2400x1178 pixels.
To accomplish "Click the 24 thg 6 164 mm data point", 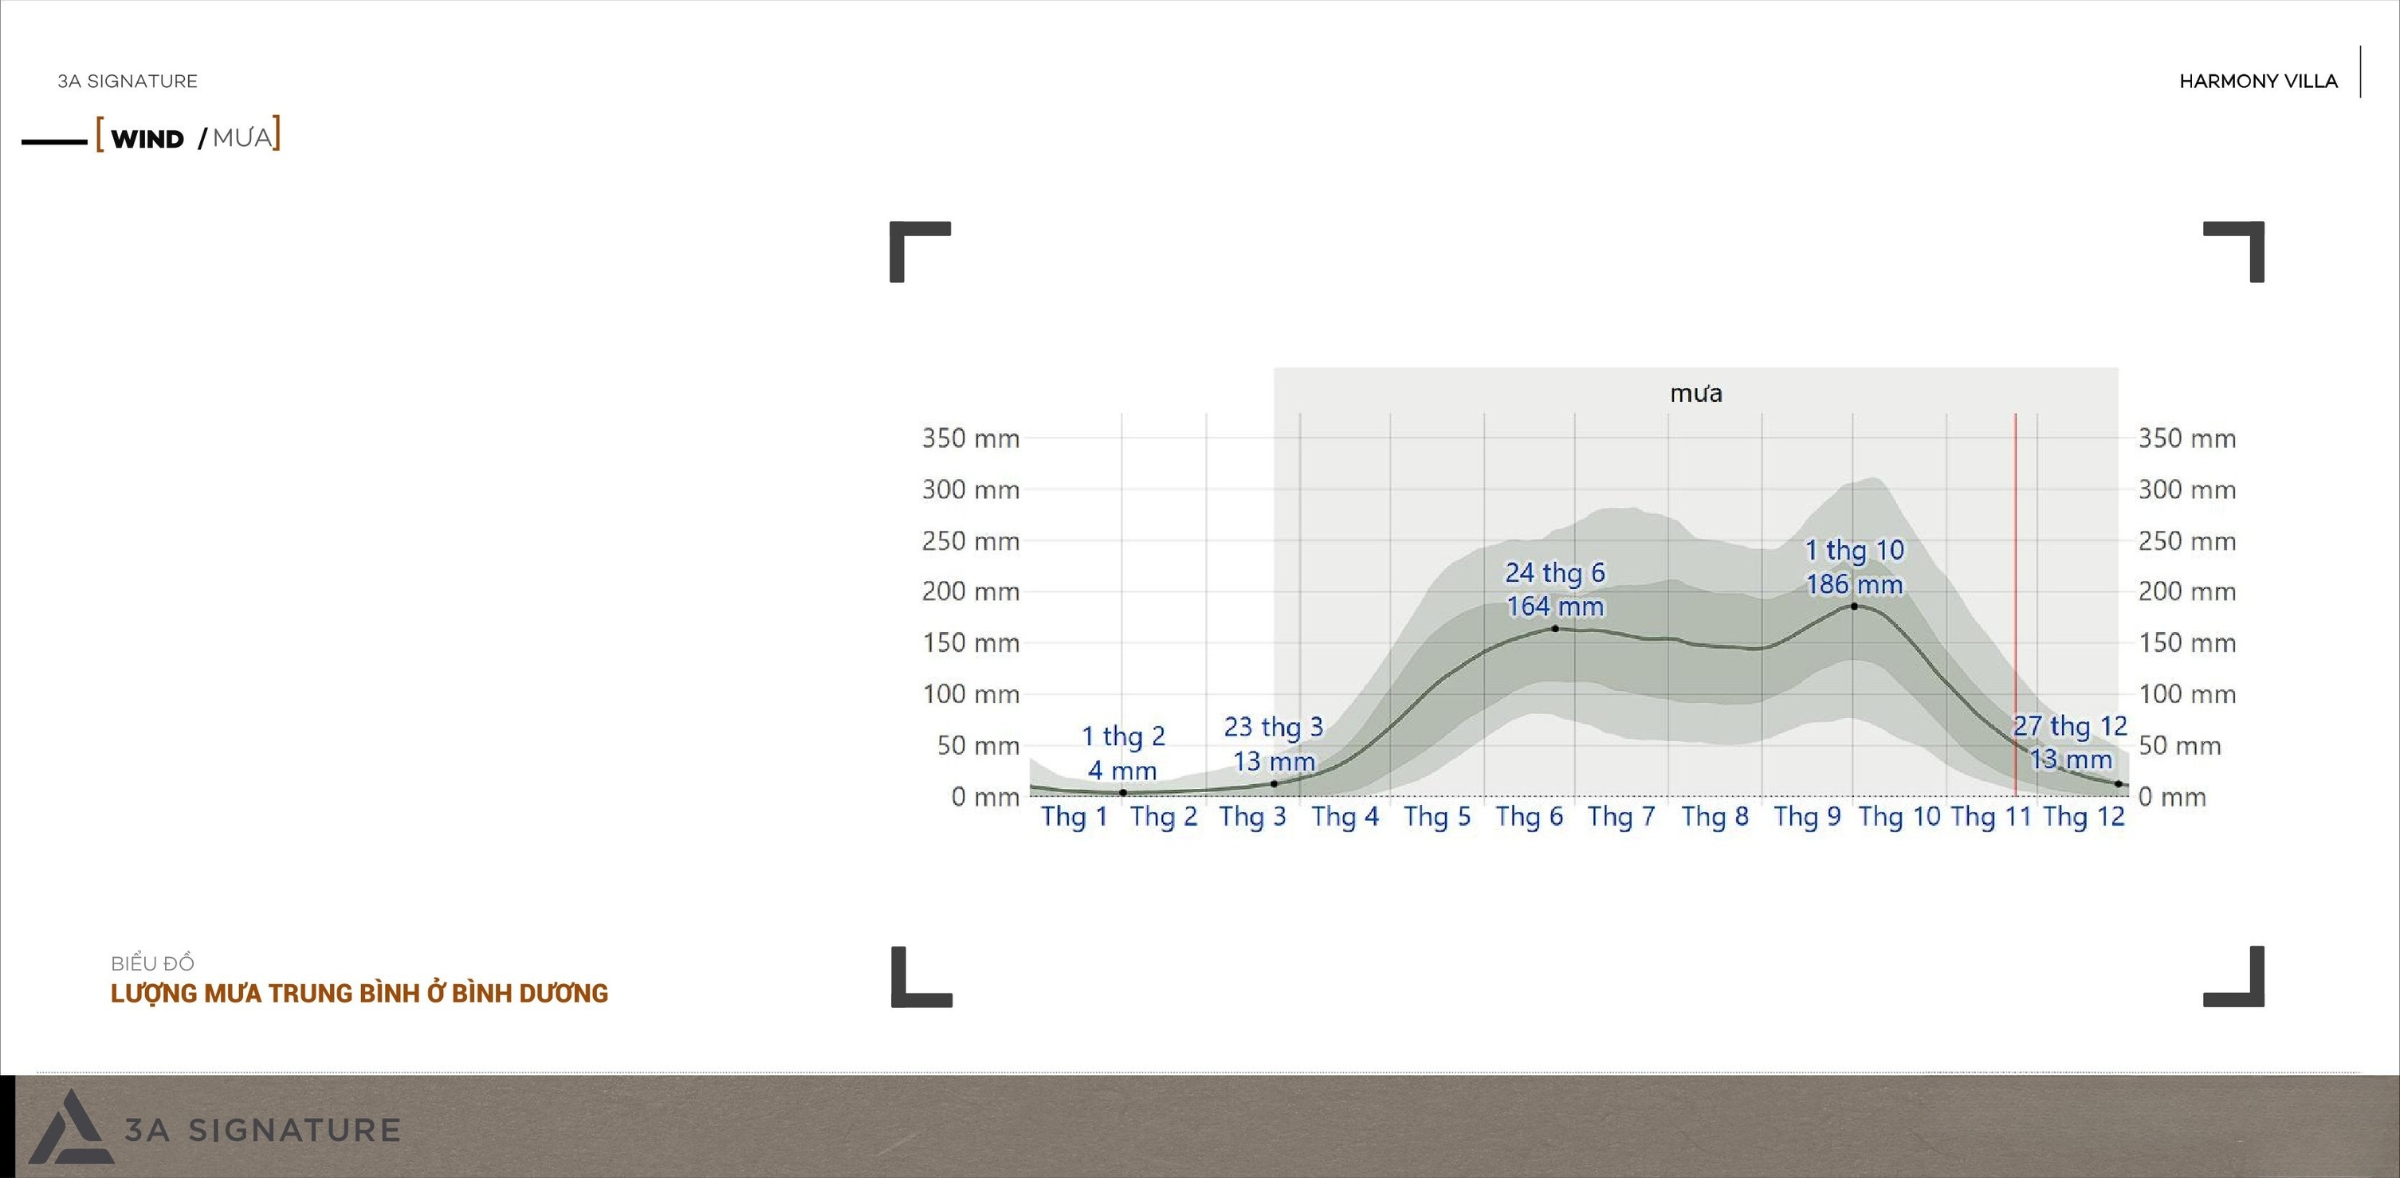I will pos(1555,629).
